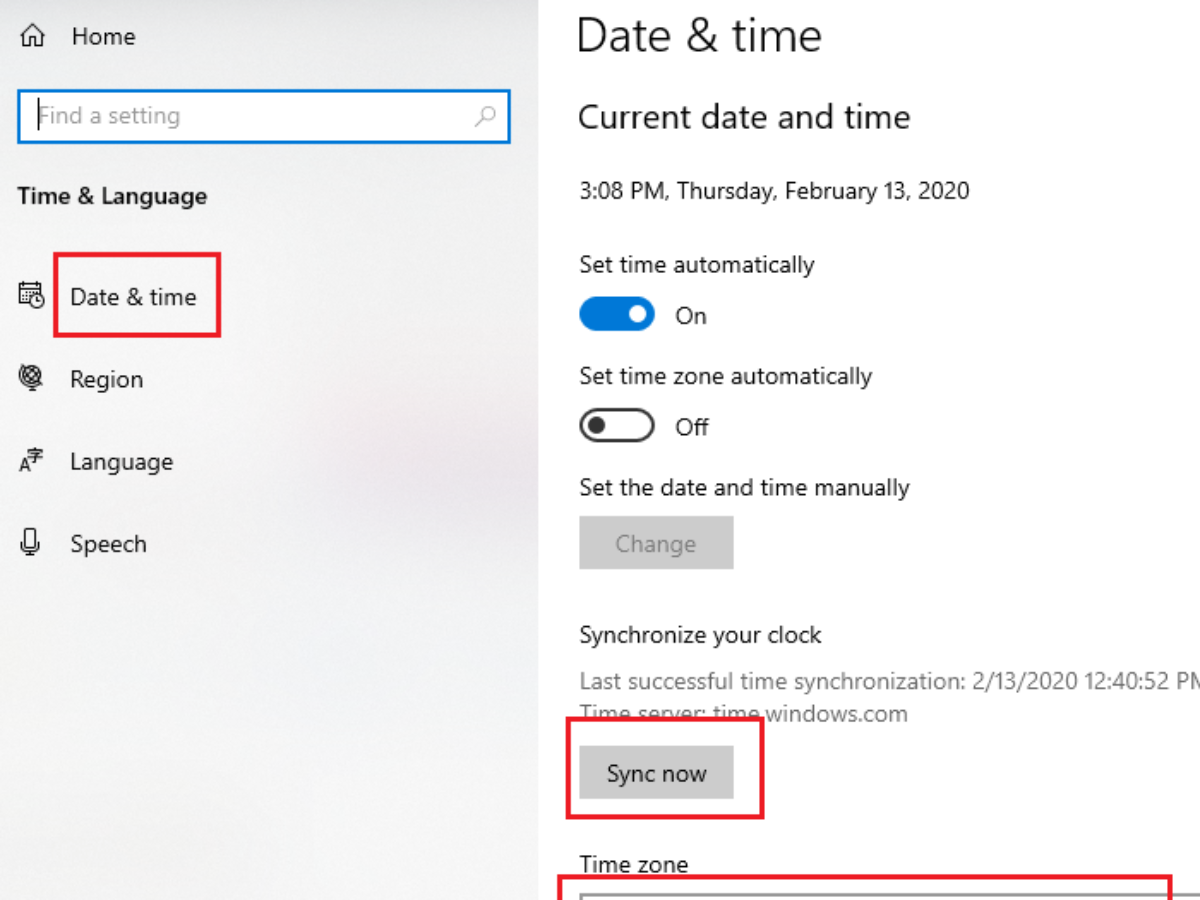The height and width of the screenshot is (900, 1200).
Task: Click the Language characters icon
Action: [x=31, y=461]
